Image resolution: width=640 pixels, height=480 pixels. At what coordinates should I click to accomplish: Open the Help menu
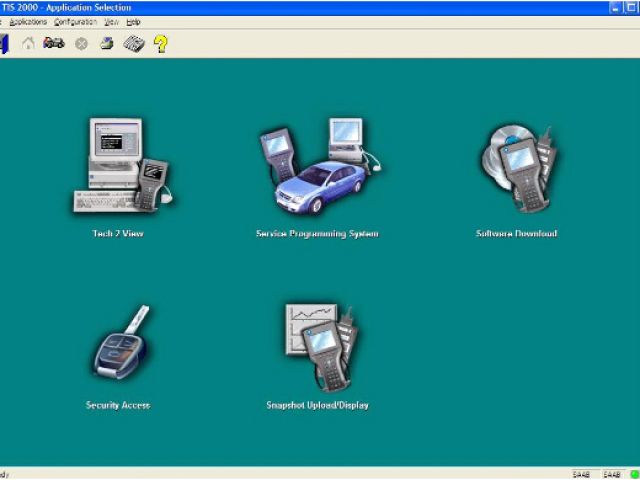point(133,22)
